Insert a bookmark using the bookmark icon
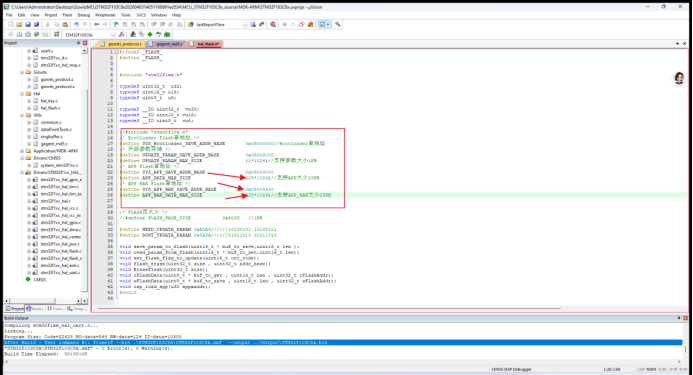Viewport: 693px width, 375px height. tap(116, 24)
